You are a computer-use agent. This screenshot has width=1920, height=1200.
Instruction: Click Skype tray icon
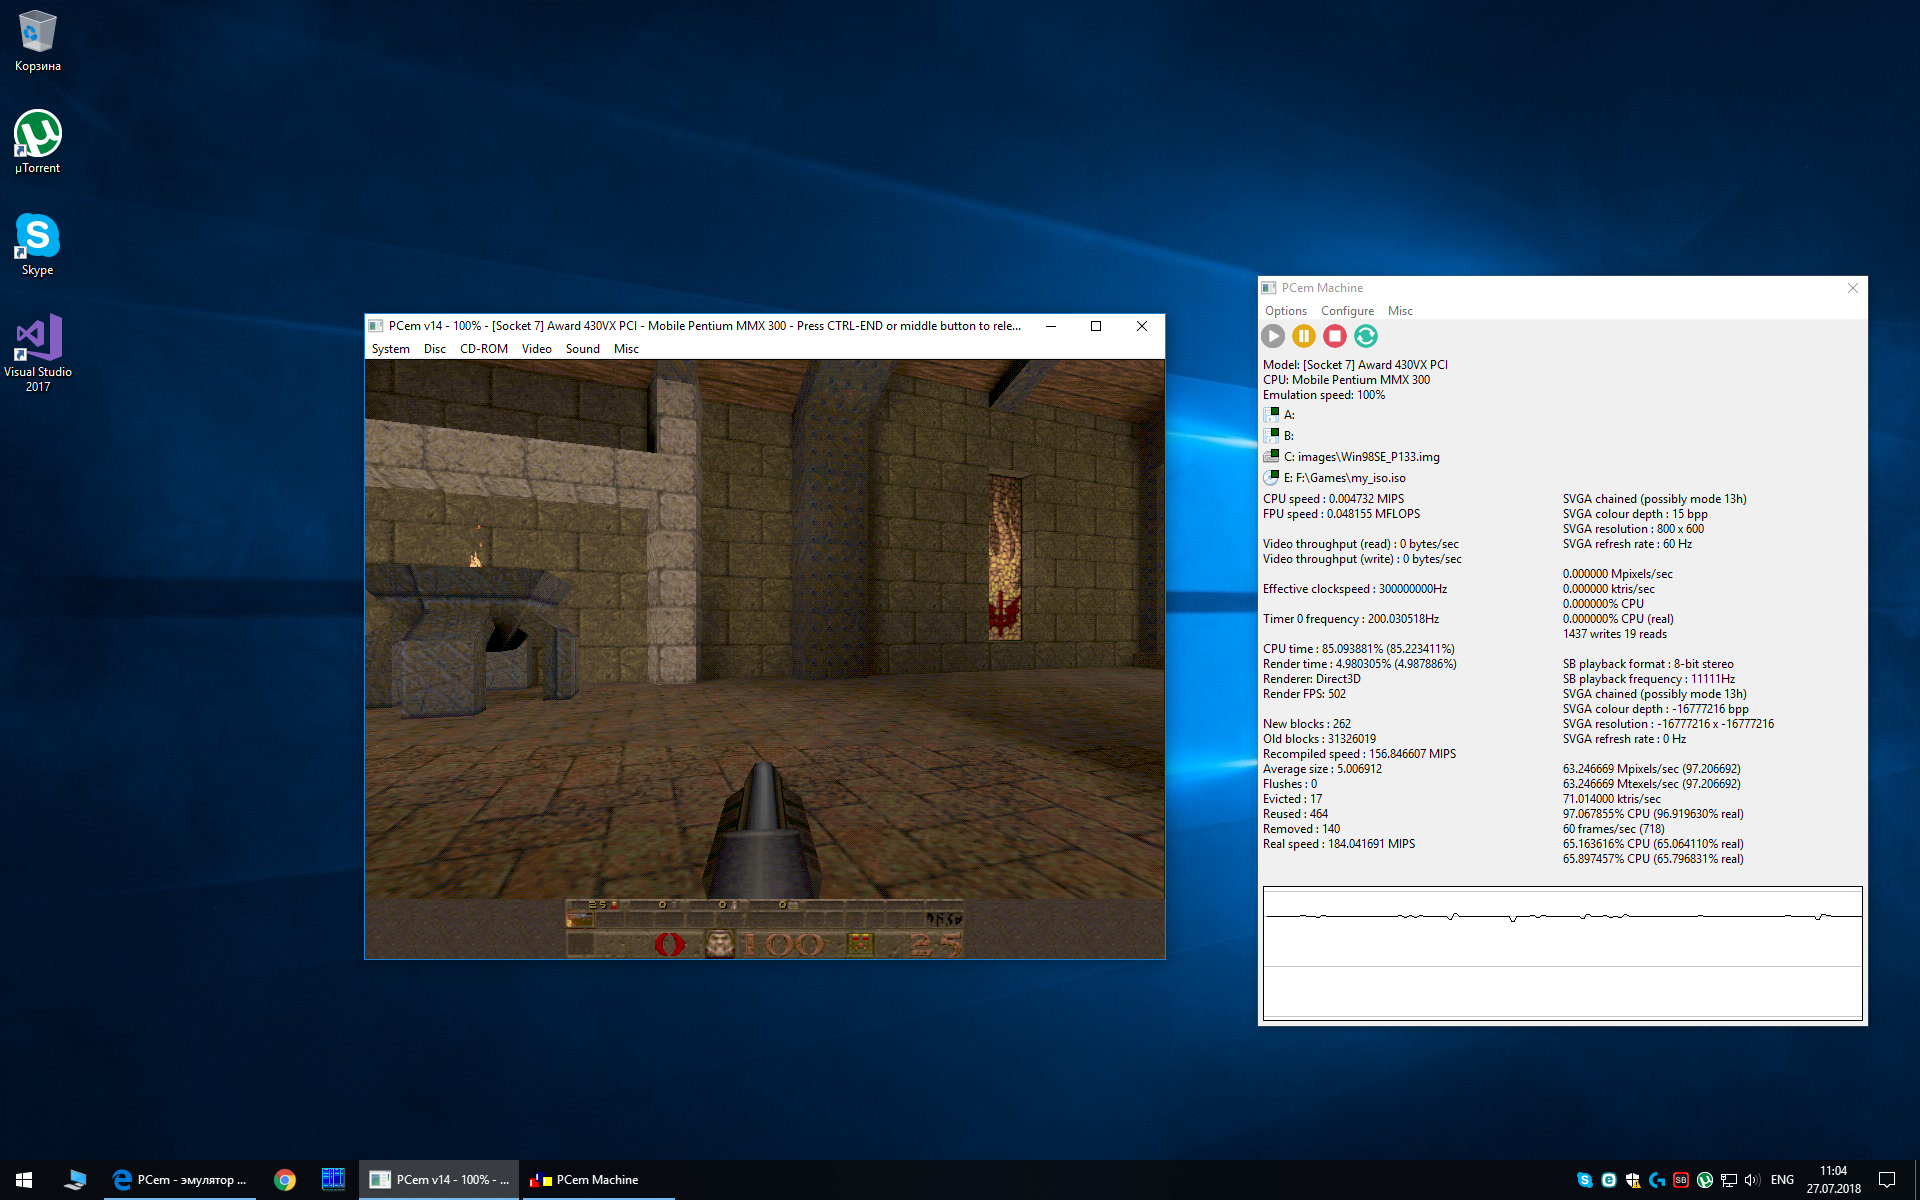pyautogui.click(x=1585, y=1180)
